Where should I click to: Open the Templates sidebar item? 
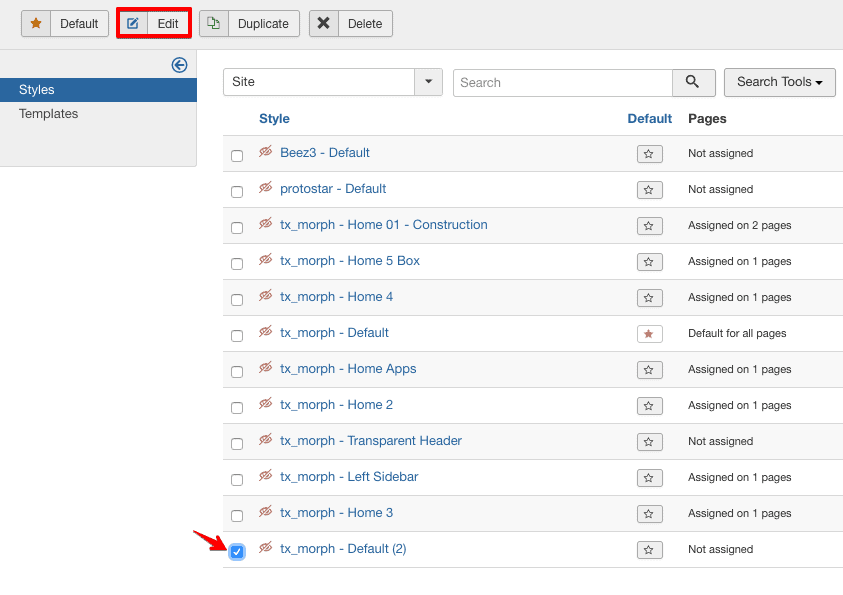[x=48, y=114]
